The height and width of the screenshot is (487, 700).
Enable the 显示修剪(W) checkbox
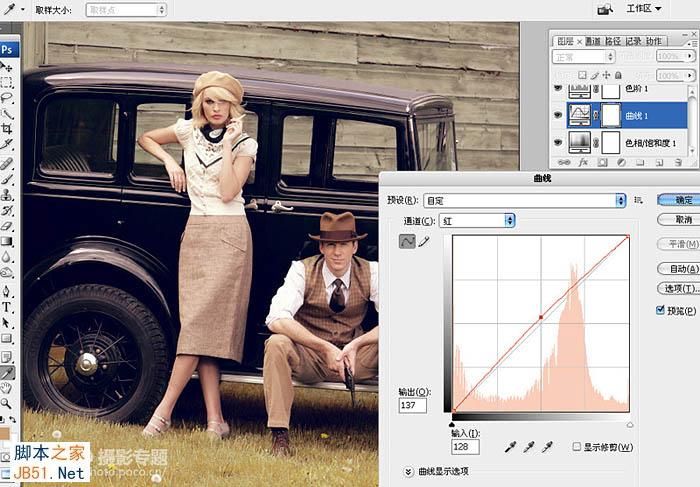coord(577,446)
